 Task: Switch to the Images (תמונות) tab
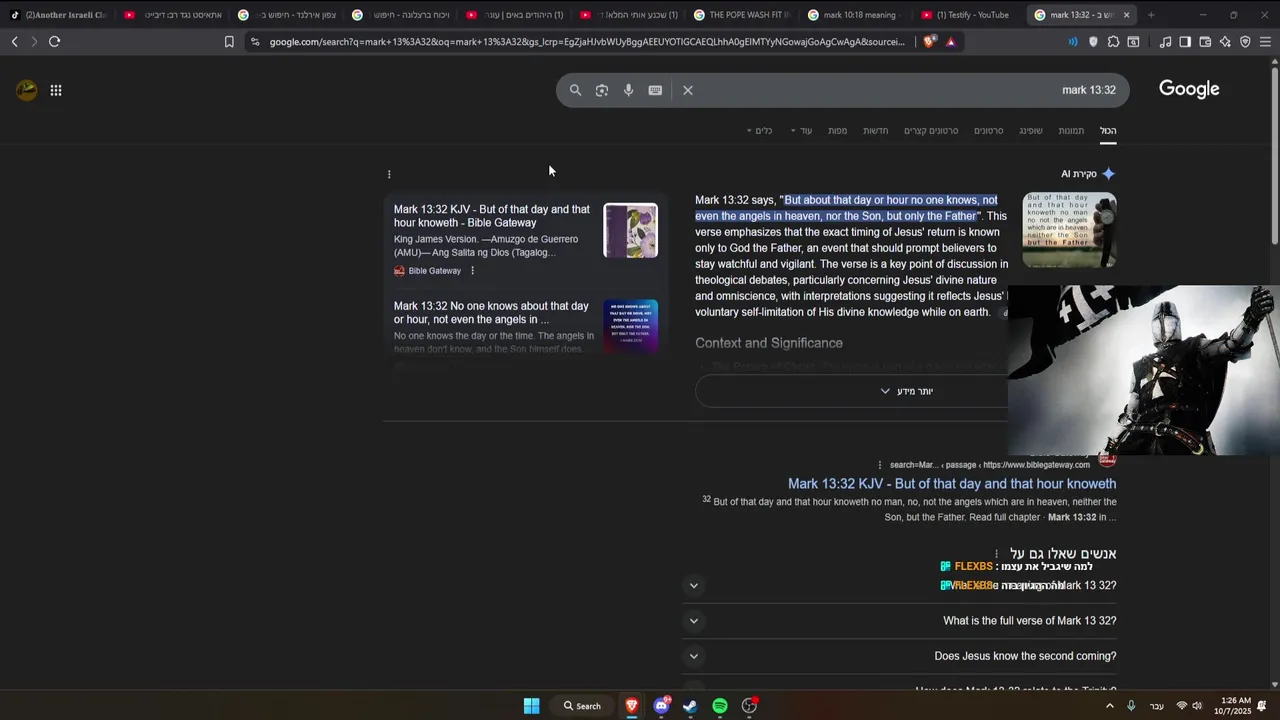click(1071, 131)
